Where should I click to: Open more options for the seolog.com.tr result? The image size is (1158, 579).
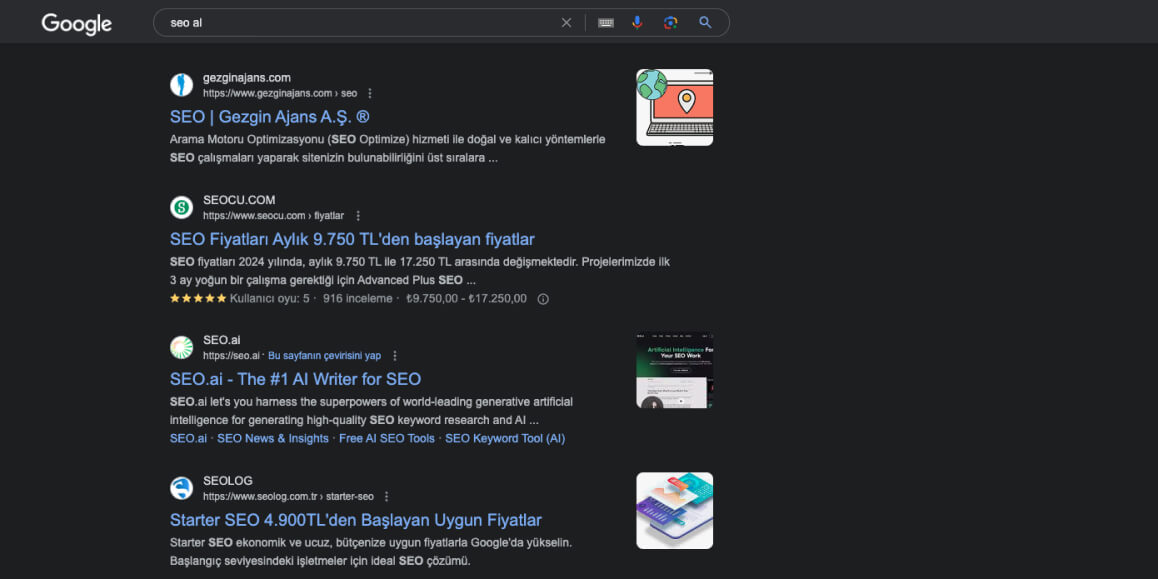click(x=386, y=497)
